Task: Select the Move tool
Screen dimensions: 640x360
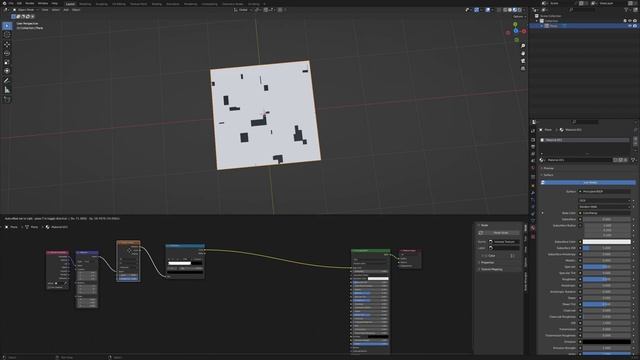Action: [7, 44]
